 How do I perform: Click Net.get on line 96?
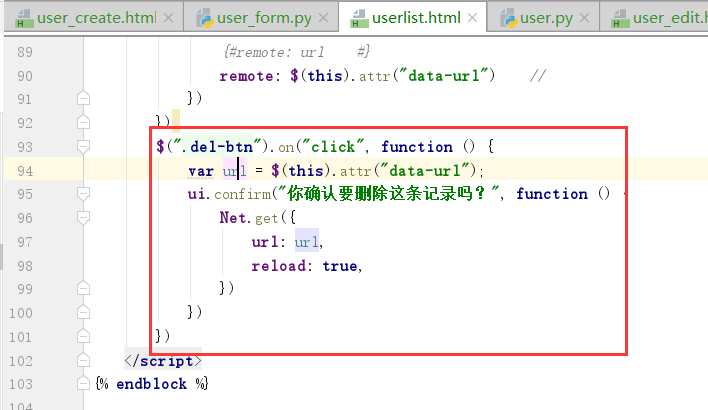click(248, 218)
